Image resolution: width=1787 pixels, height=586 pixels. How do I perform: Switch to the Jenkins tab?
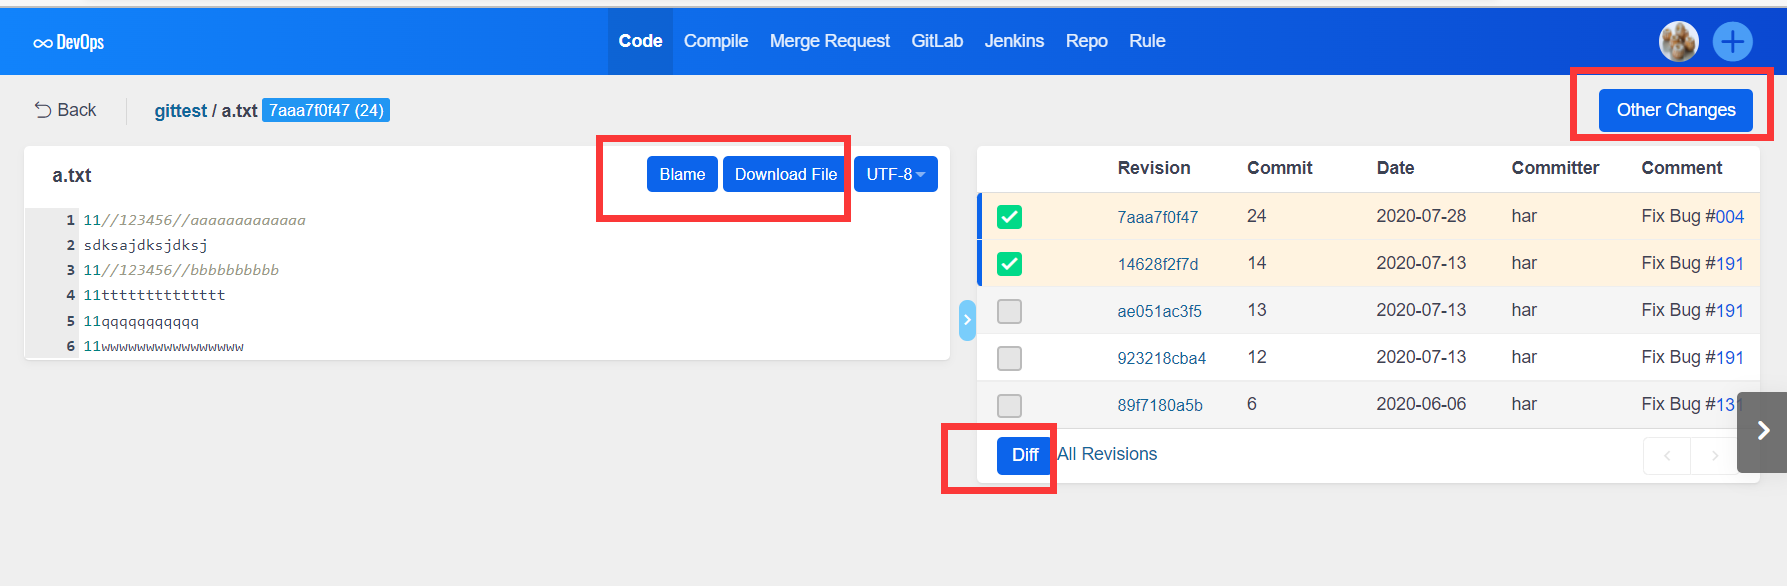pyautogui.click(x=1014, y=41)
